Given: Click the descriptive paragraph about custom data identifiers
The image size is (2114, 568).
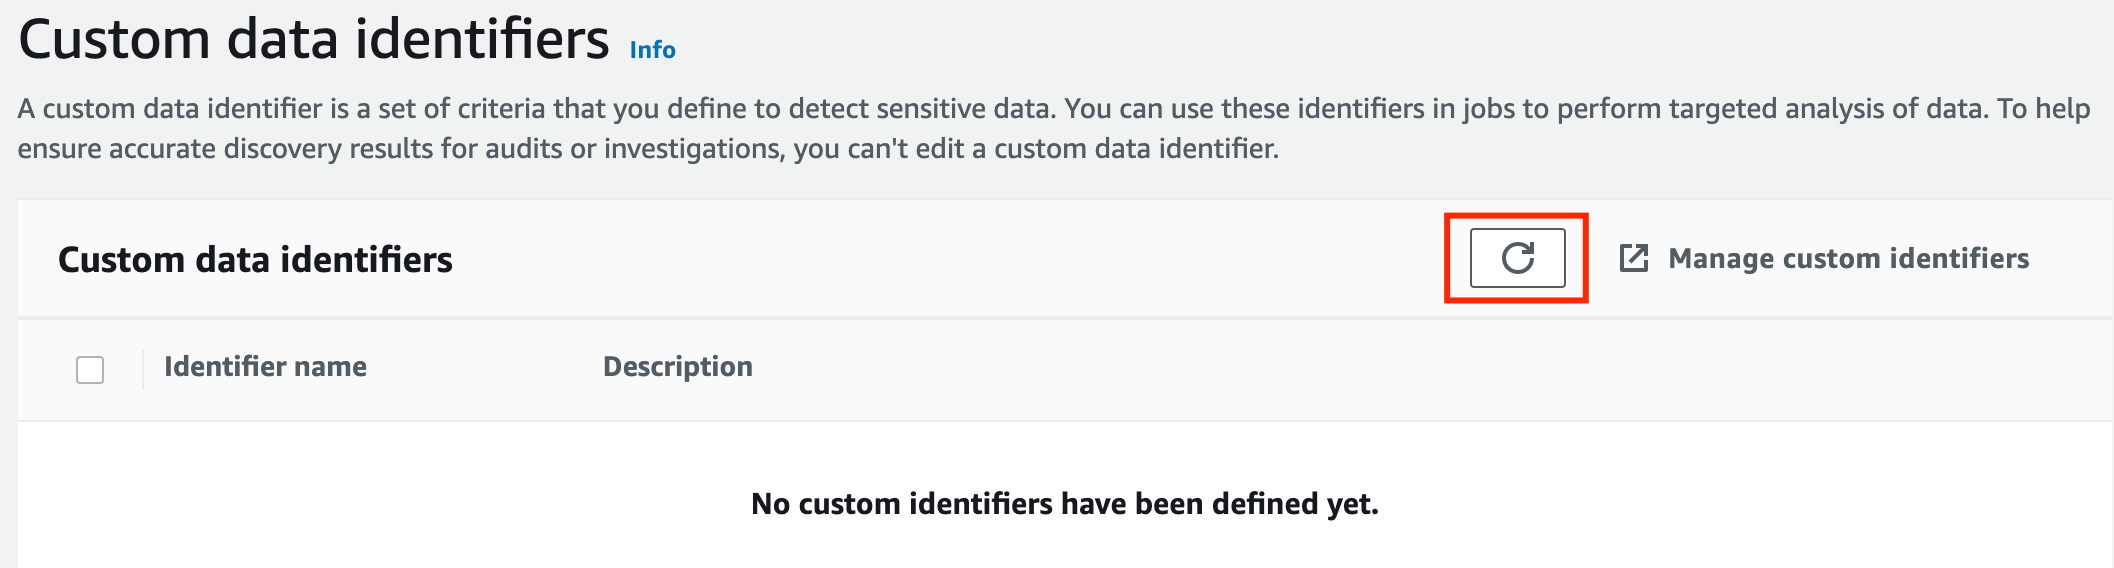Looking at the screenshot, I should click(x=1054, y=128).
